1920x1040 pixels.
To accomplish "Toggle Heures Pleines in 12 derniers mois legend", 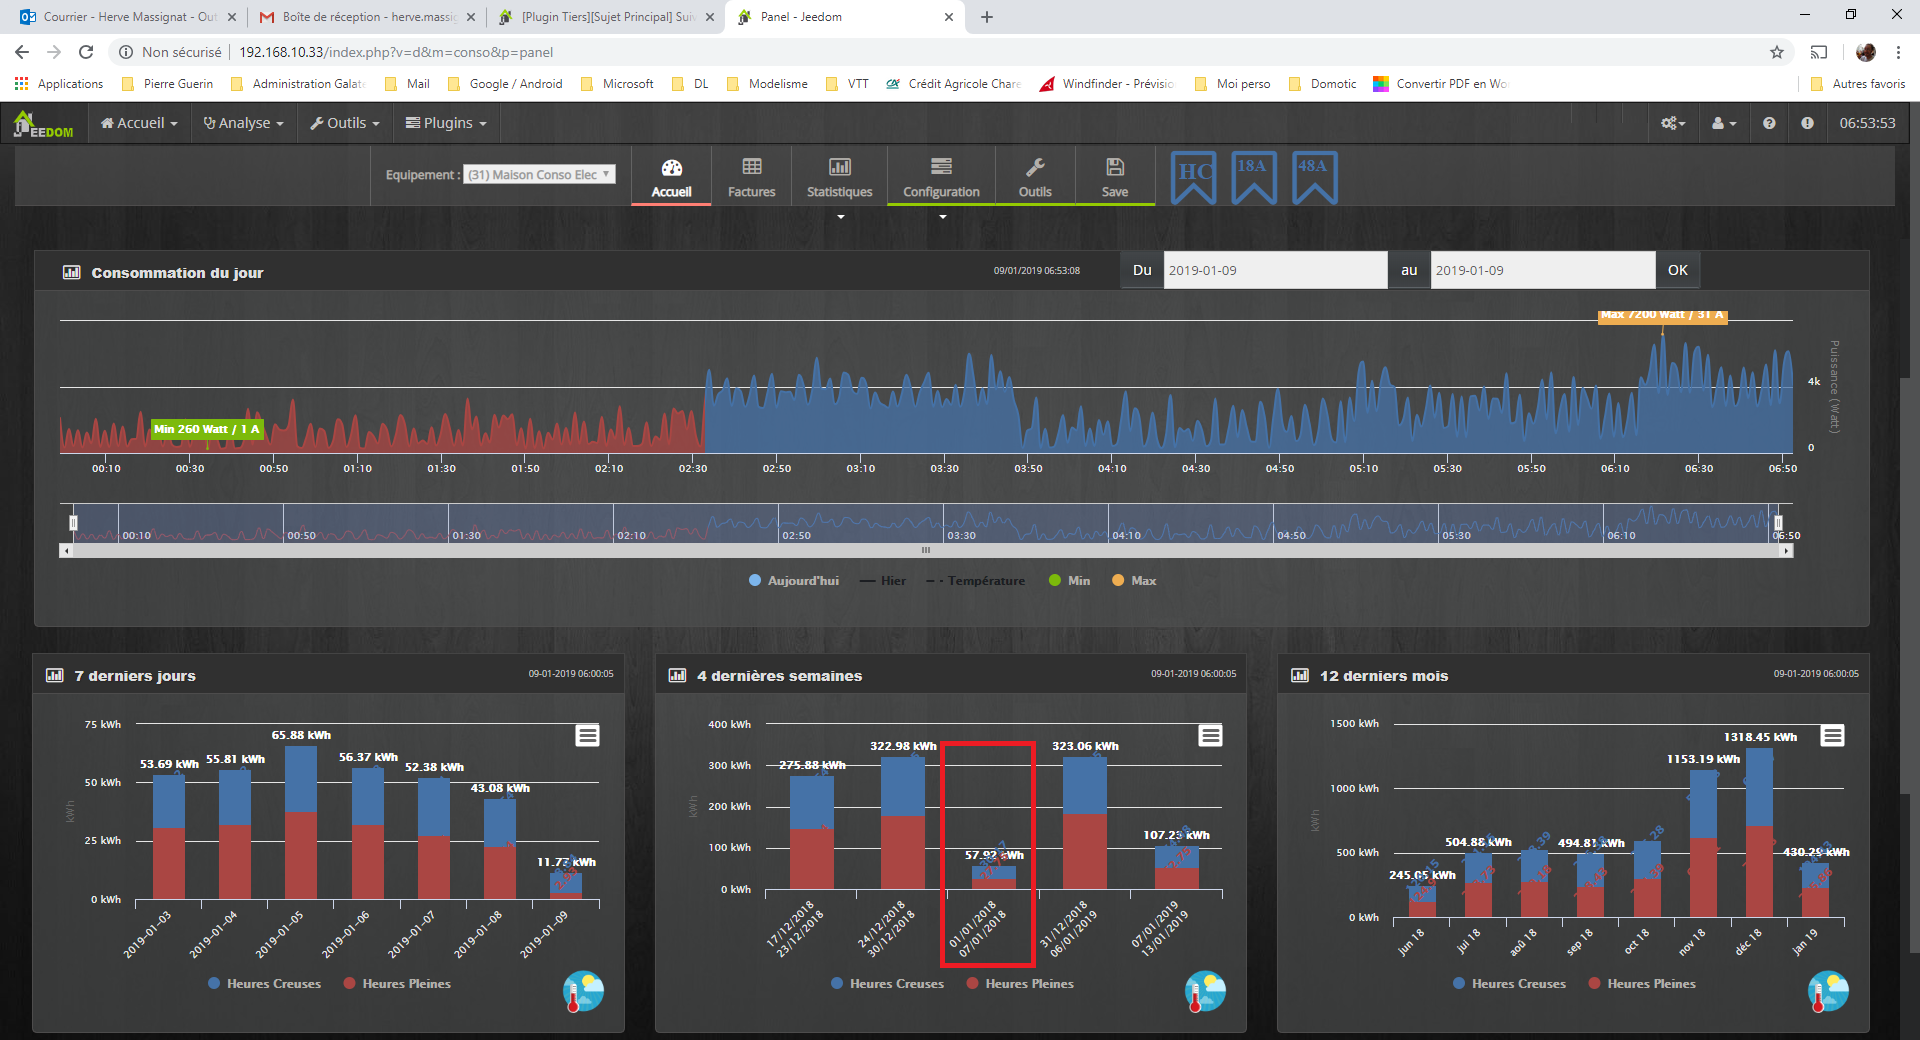I will coord(1642,984).
